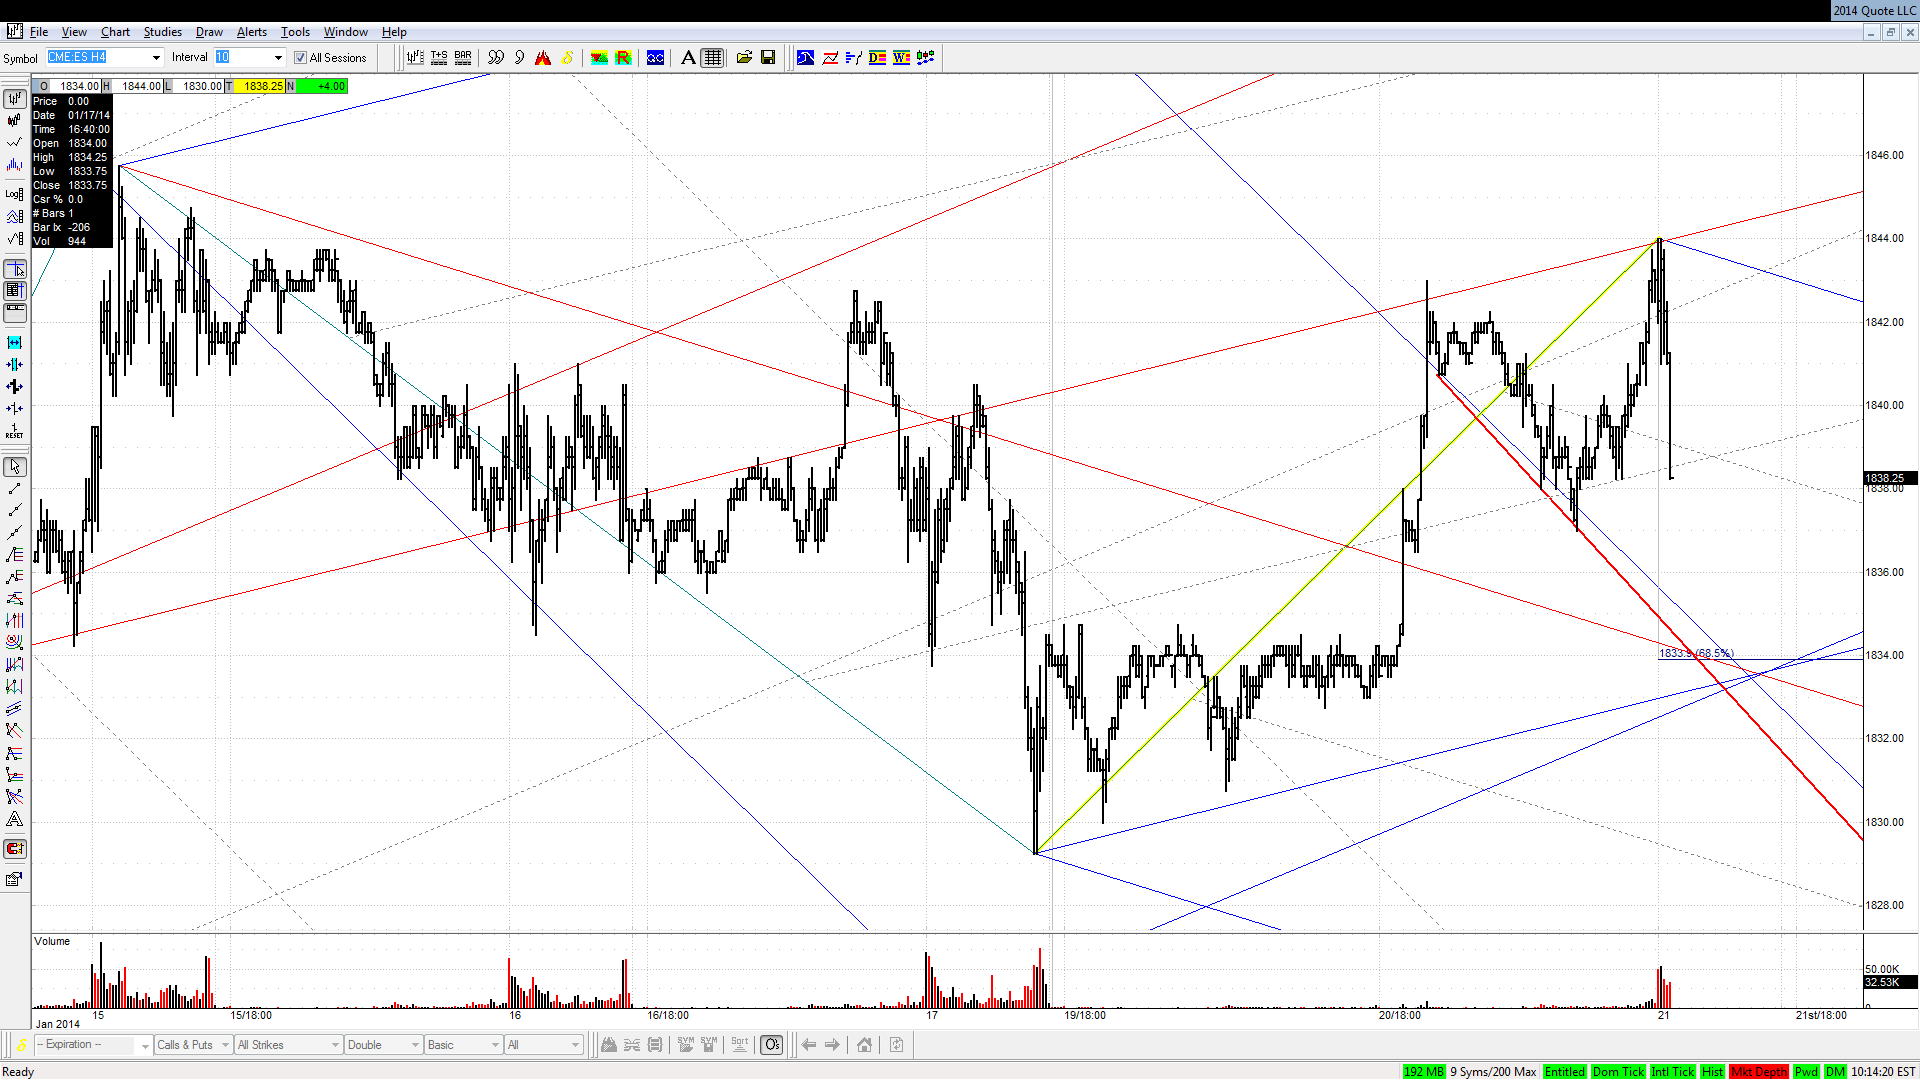Click the home icon in bottom toolbar
The width and height of the screenshot is (1920, 1080).
(864, 1045)
